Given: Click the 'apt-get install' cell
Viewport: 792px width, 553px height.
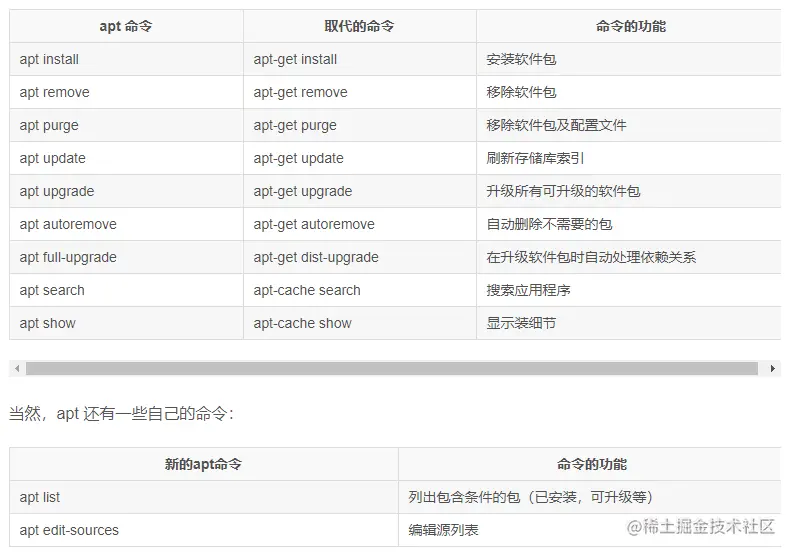Looking at the screenshot, I should (x=360, y=59).
